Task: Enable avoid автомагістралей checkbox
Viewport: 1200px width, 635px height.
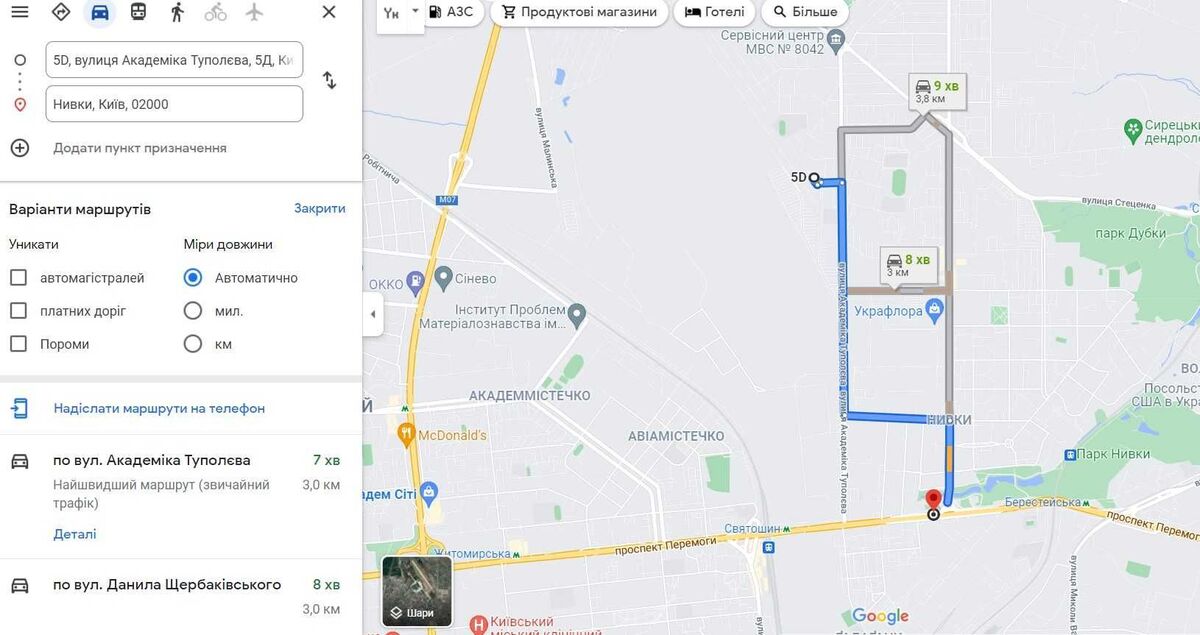Action: point(18,277)
